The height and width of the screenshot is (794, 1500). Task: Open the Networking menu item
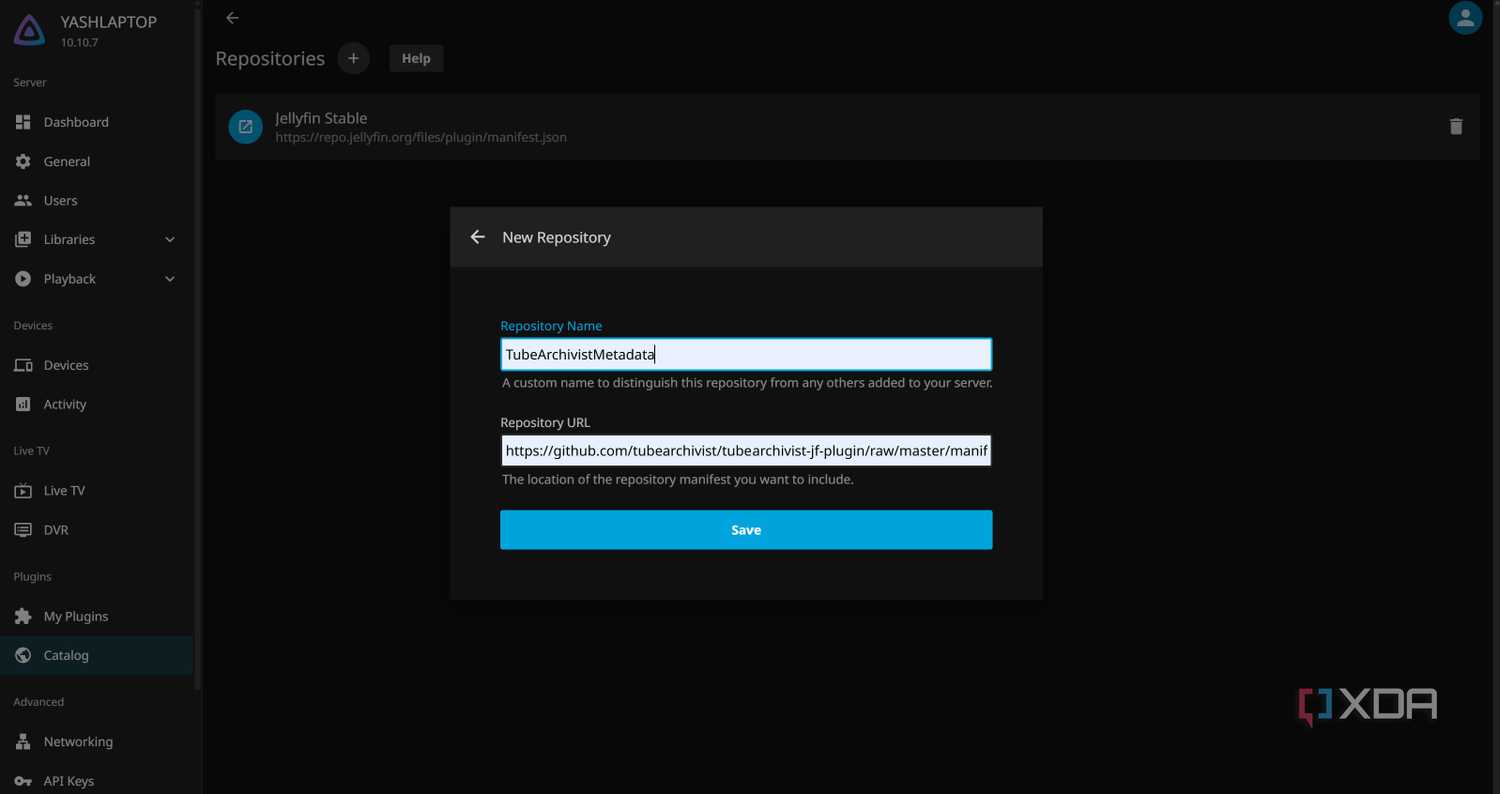tap(96, 742)
